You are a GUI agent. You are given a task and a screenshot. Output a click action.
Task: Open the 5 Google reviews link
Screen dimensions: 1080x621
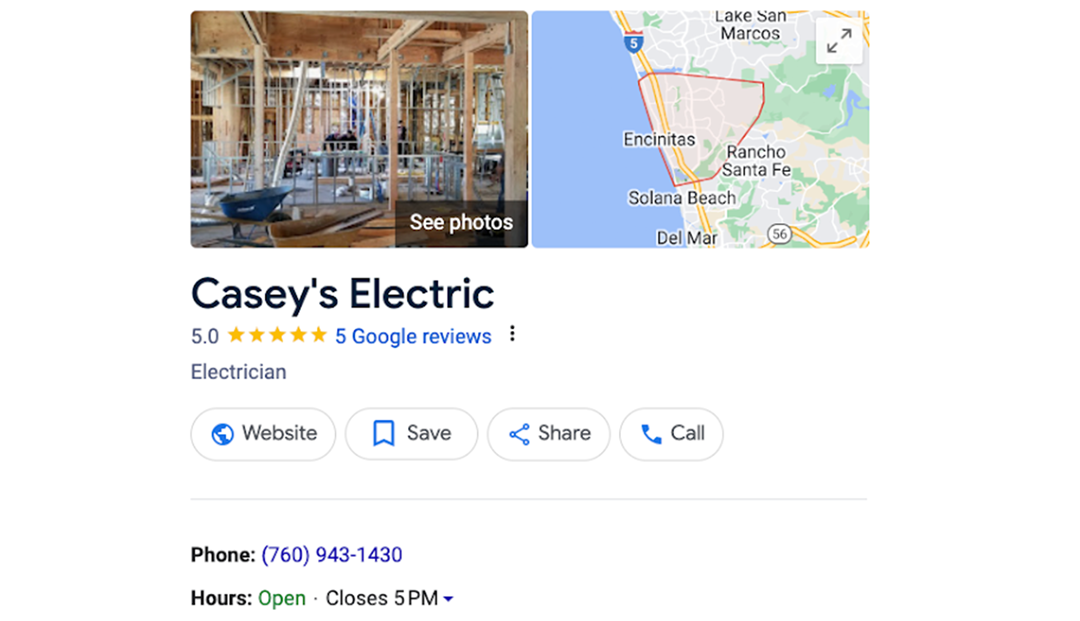click(x=413, y=337)
